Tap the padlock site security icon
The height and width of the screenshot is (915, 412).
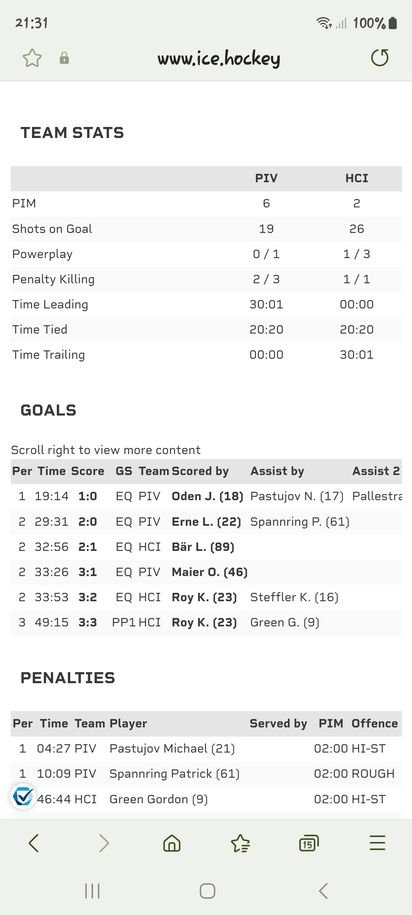(x=64, y=58)
